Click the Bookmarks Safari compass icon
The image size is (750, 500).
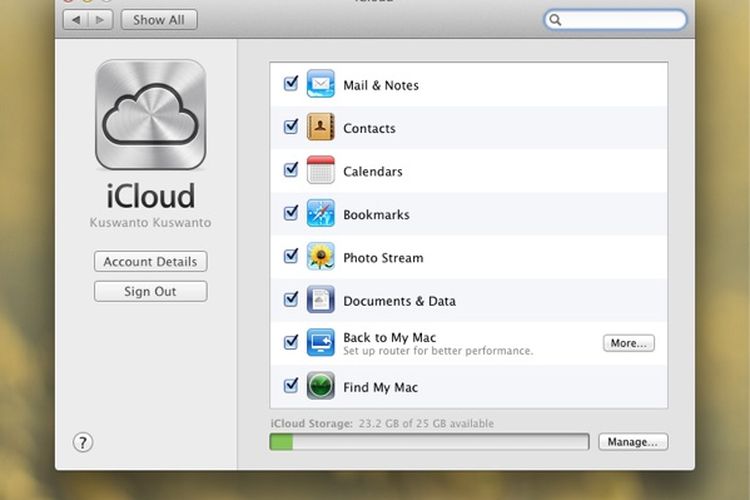click(320, 213)
